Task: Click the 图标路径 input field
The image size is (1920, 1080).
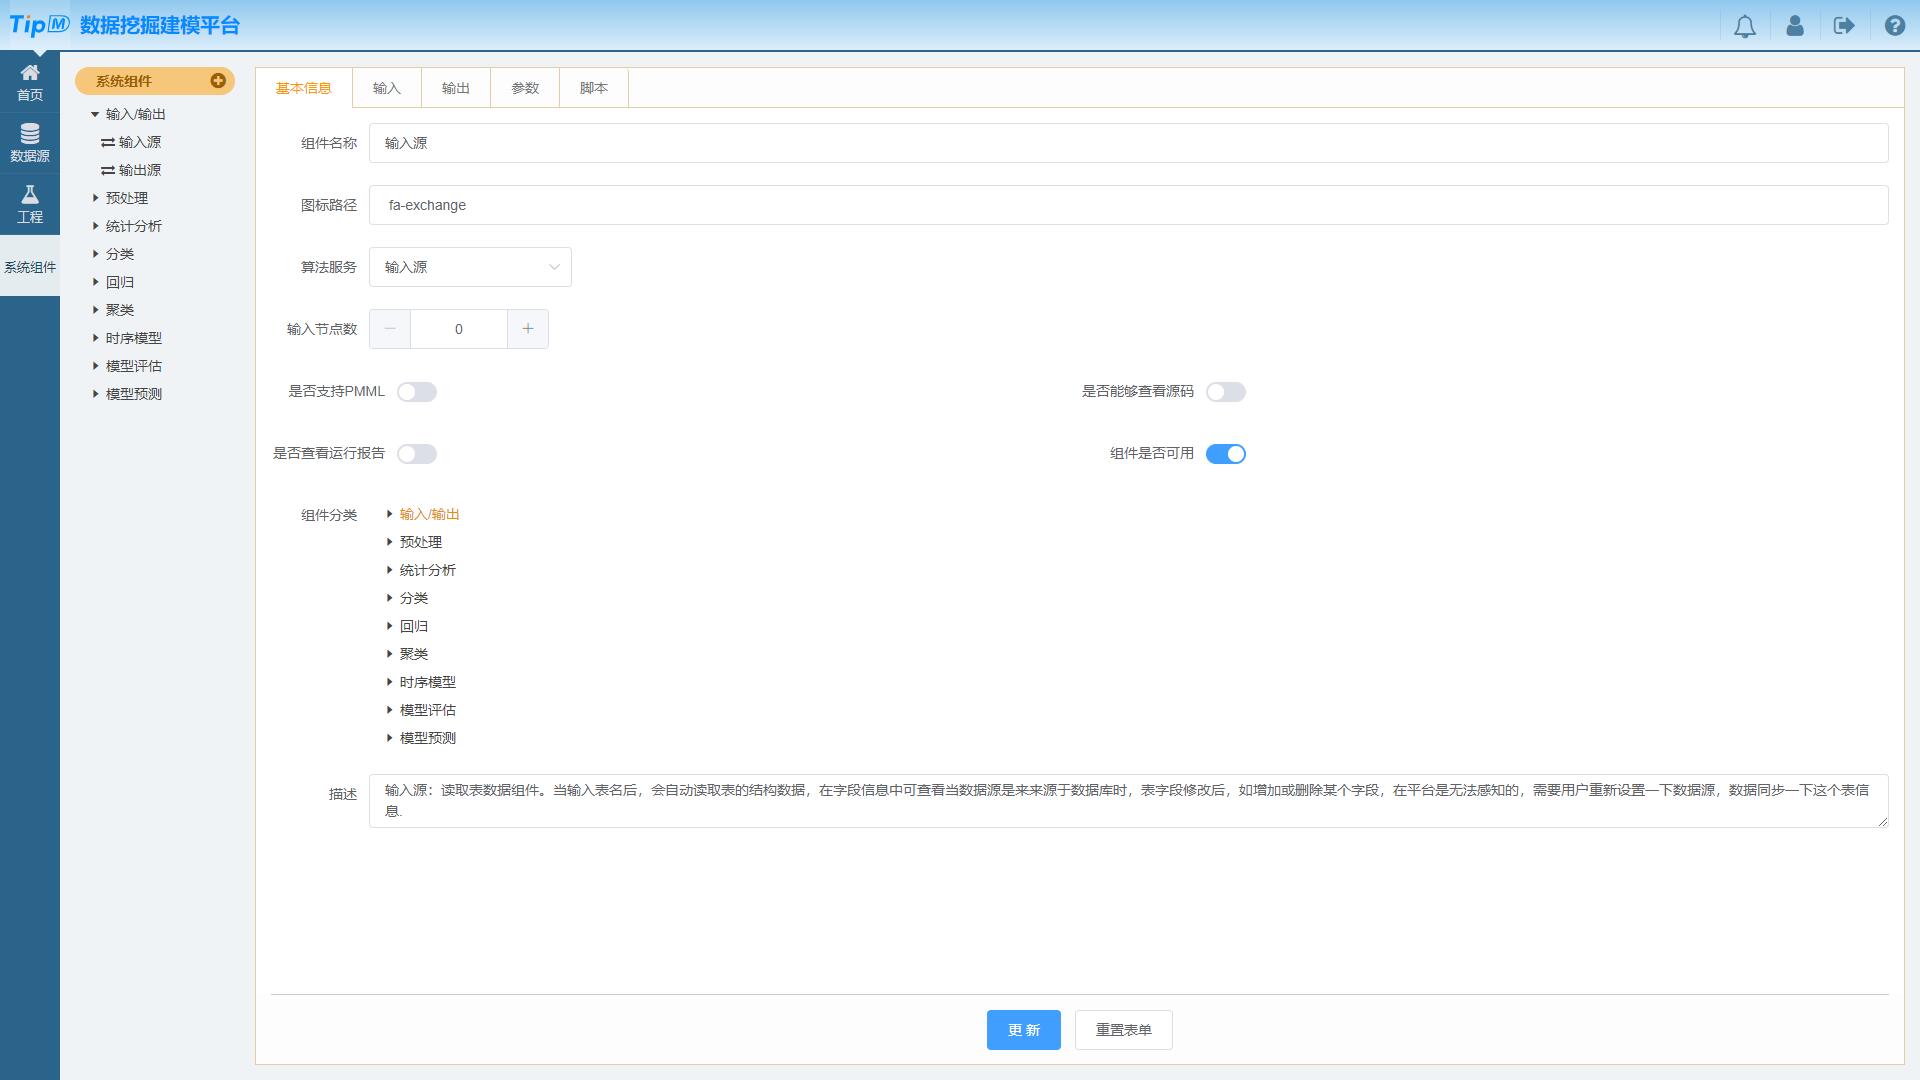Action: click(1128, 205)
